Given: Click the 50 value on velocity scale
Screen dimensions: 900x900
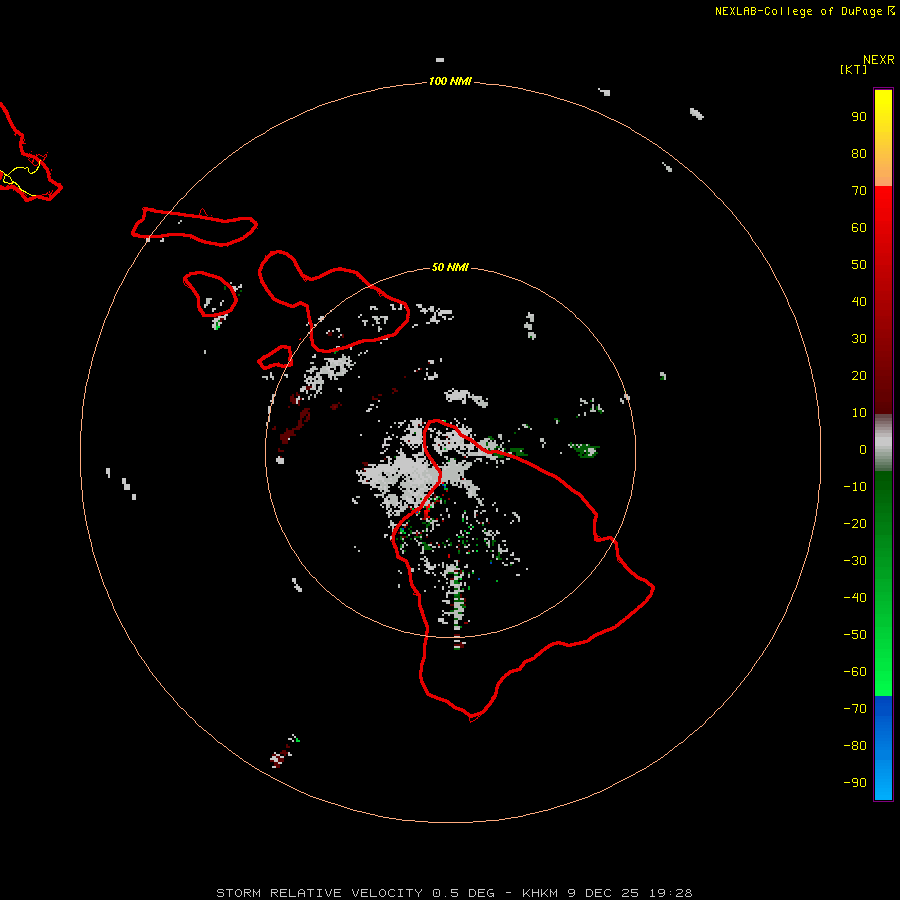Looking at the screenshot, I should pyautogui.click(x=859, y=265).
